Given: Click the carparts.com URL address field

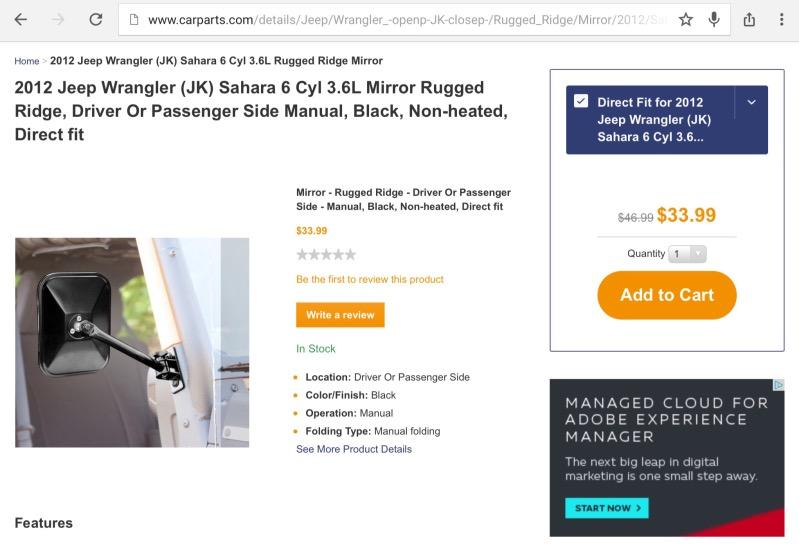Looking at the screenshot, I should coord(400,19).
